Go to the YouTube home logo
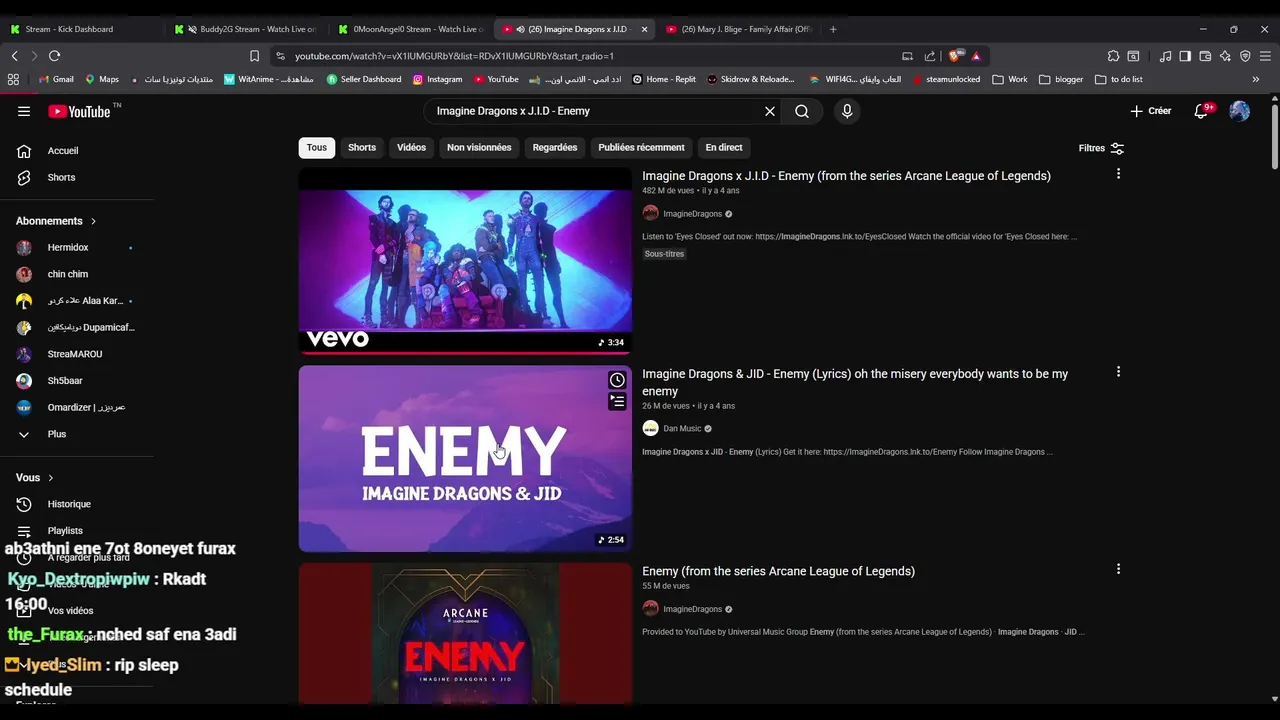 (x=79, y=111)
